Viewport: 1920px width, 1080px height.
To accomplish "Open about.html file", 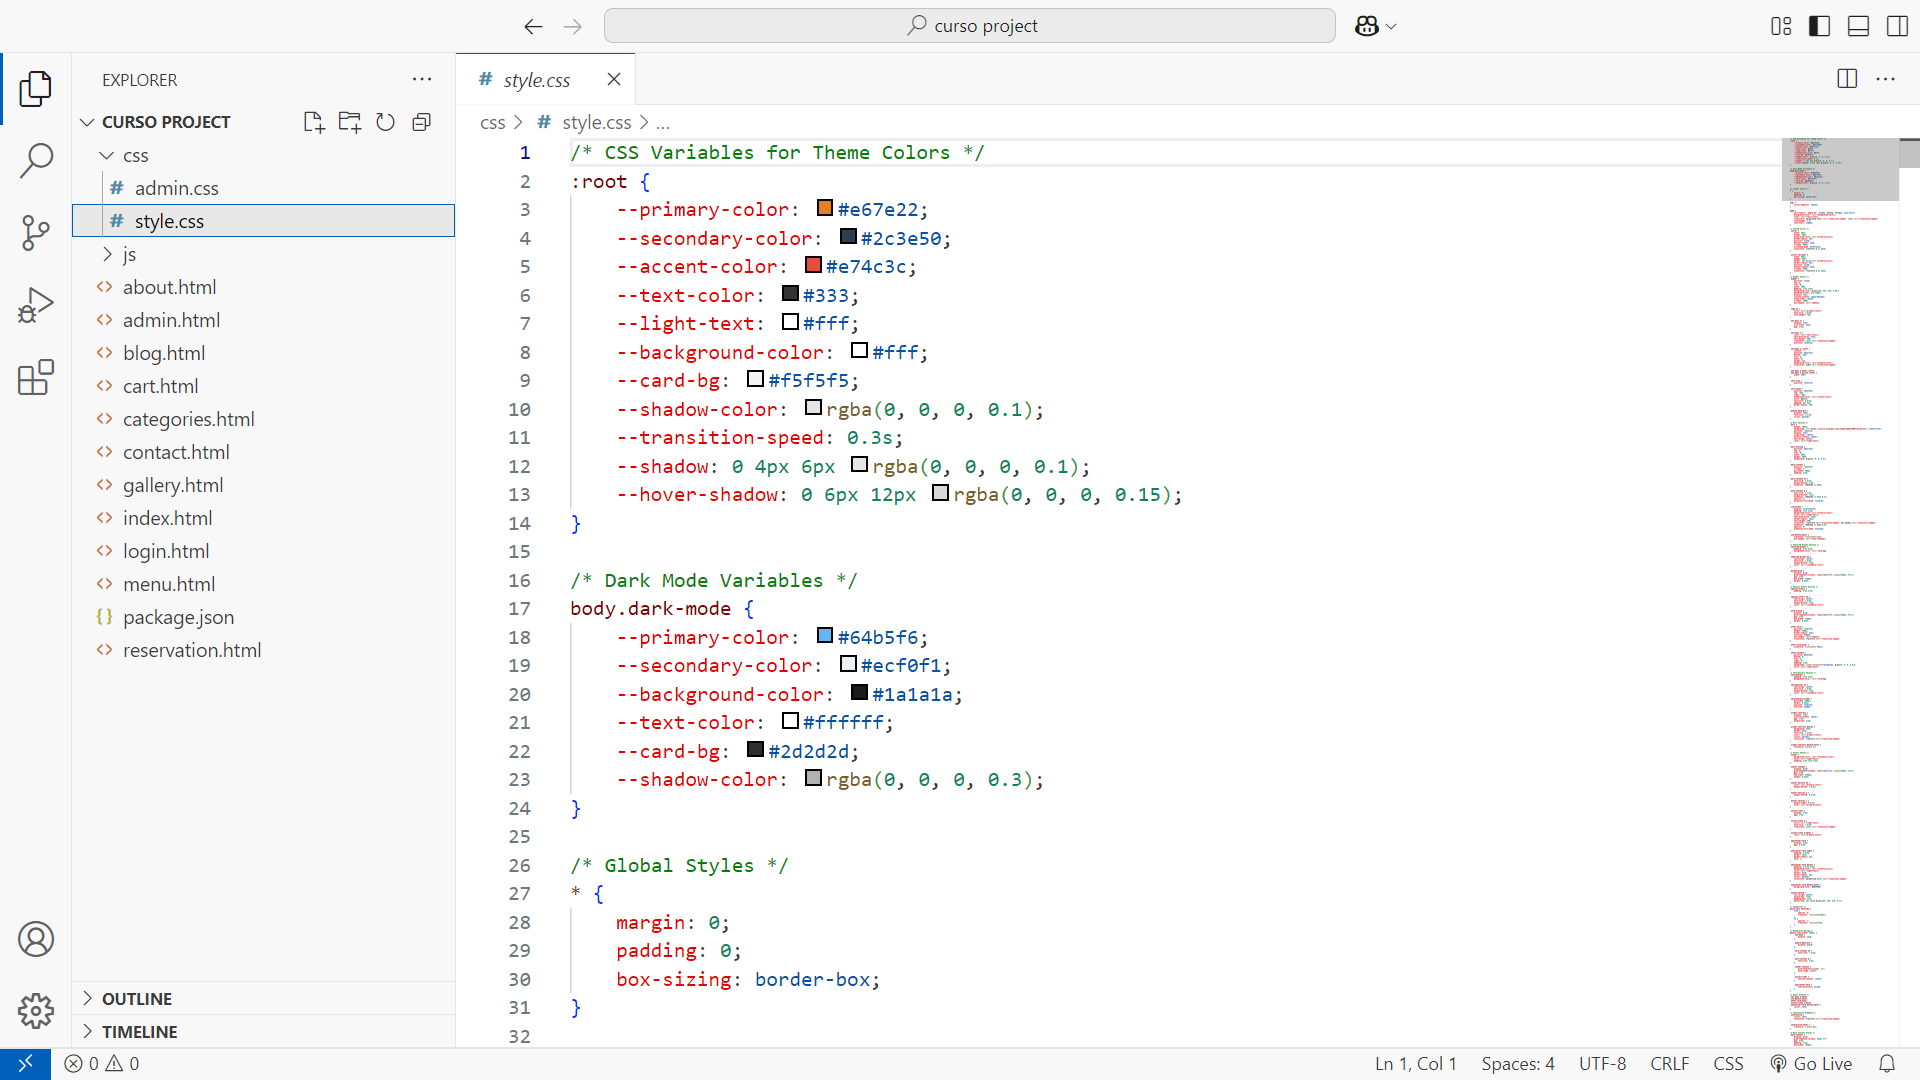I will pos(264,287).
